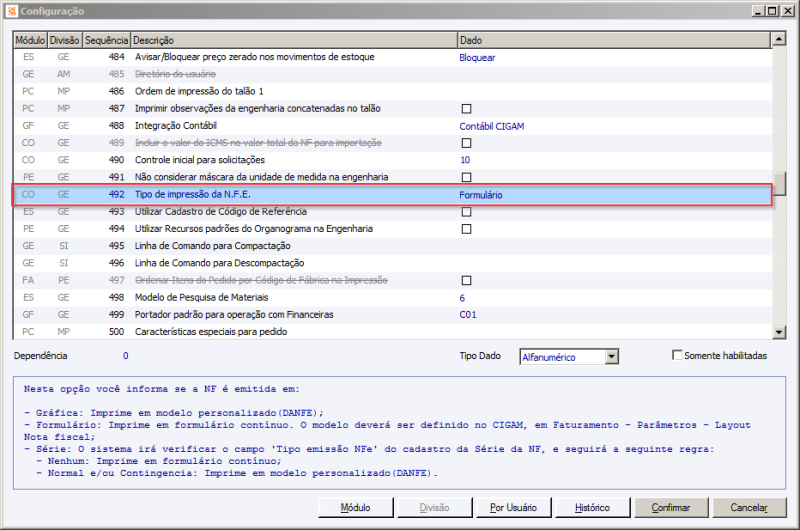Click the Contábil CIGAM value

(492, 126)
